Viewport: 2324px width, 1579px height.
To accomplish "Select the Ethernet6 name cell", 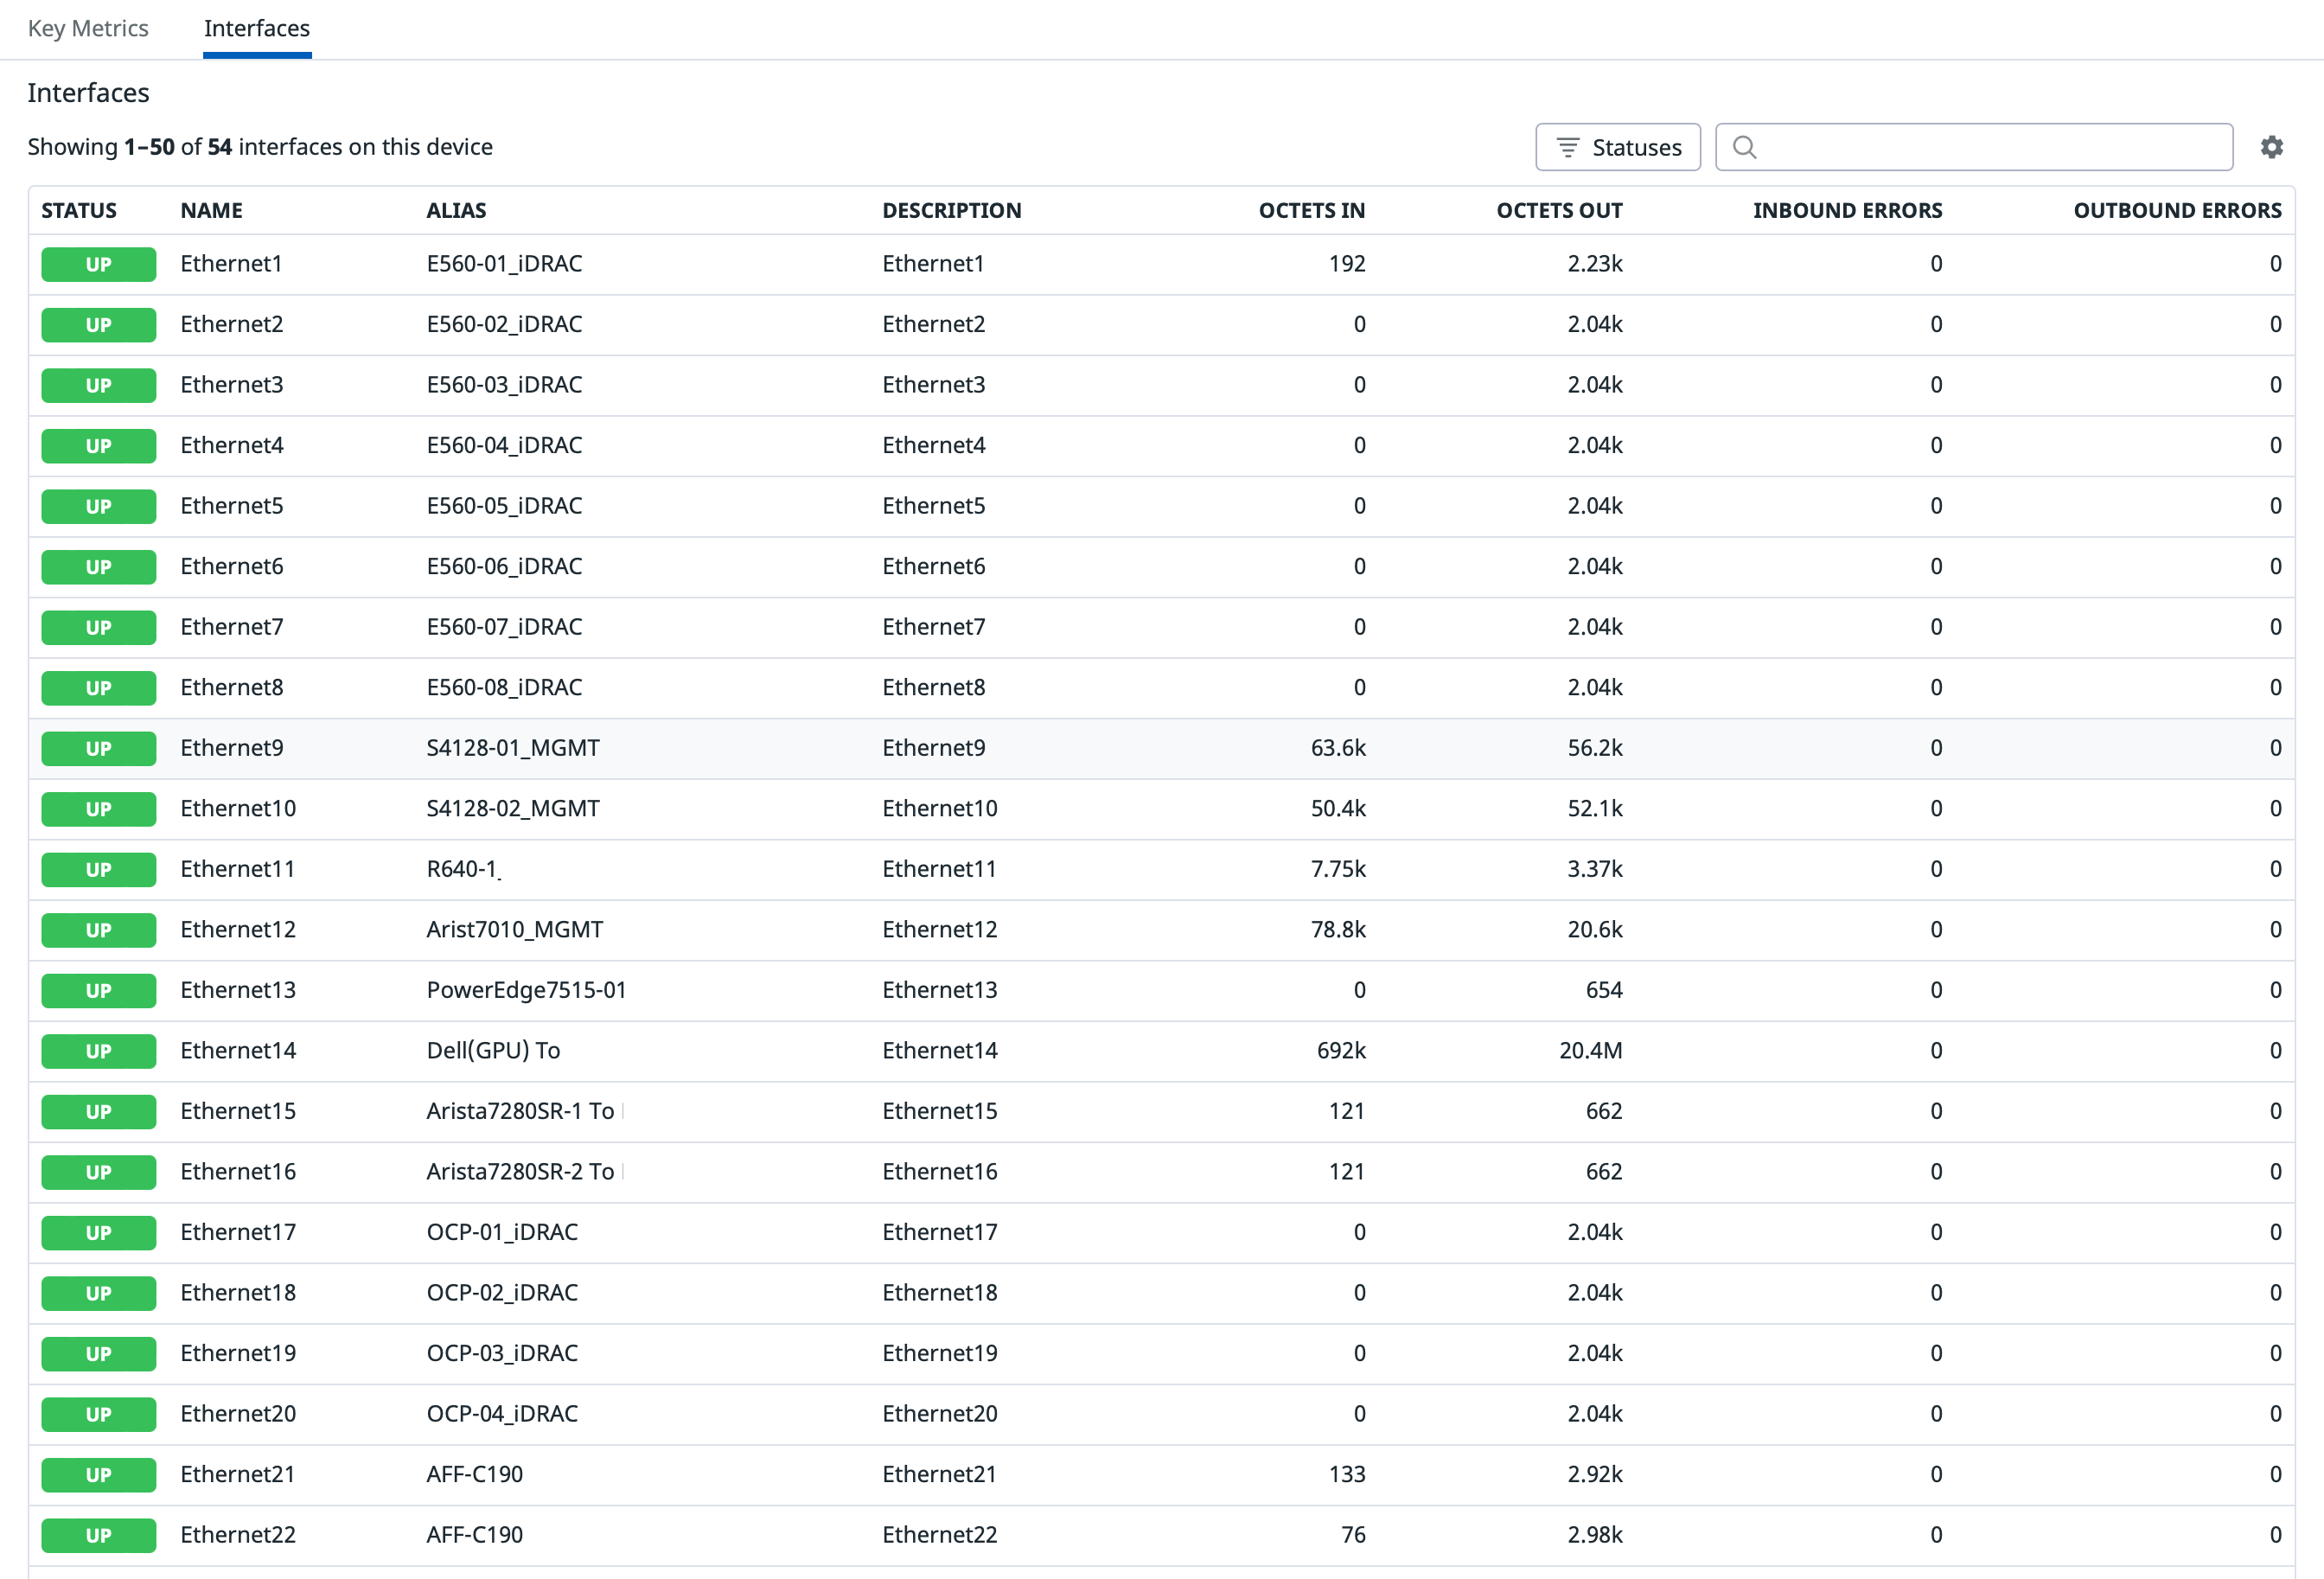I will coord(232,566).
